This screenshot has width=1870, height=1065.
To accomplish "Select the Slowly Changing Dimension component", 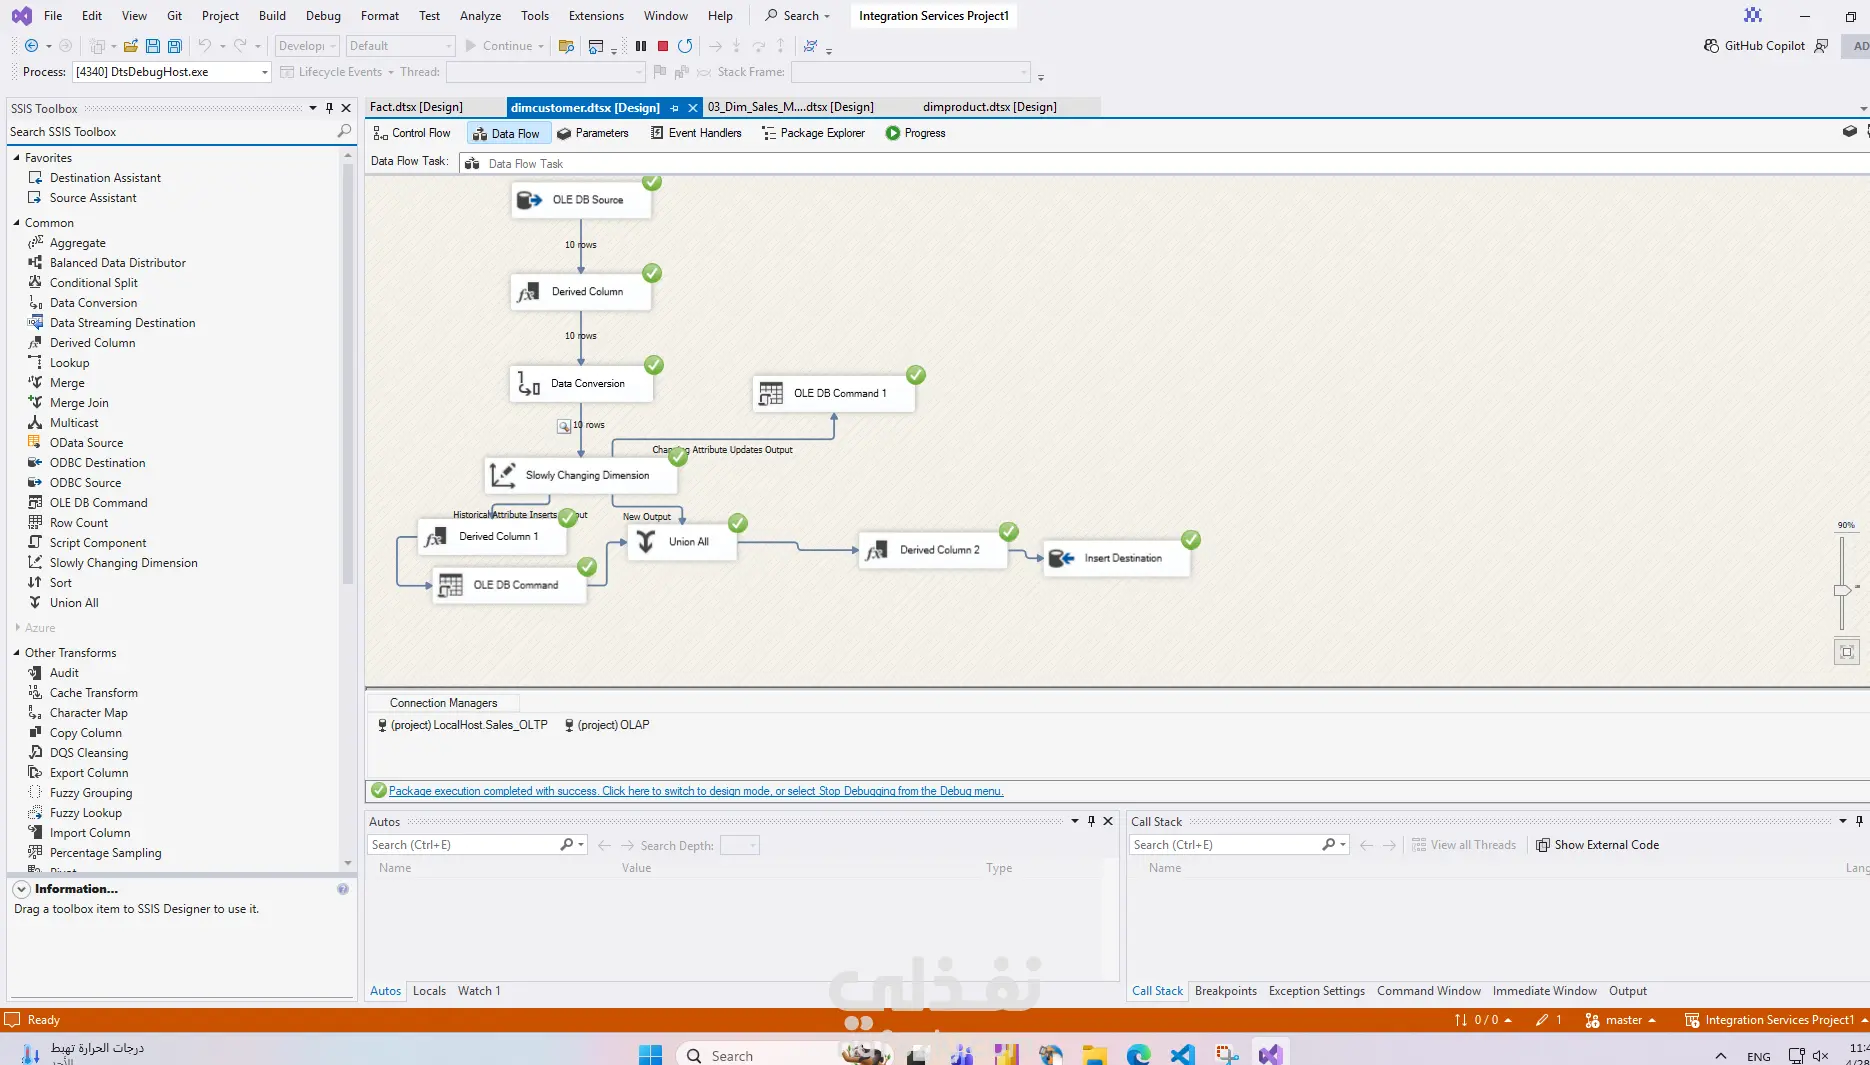I will click(x=581, y=476).
